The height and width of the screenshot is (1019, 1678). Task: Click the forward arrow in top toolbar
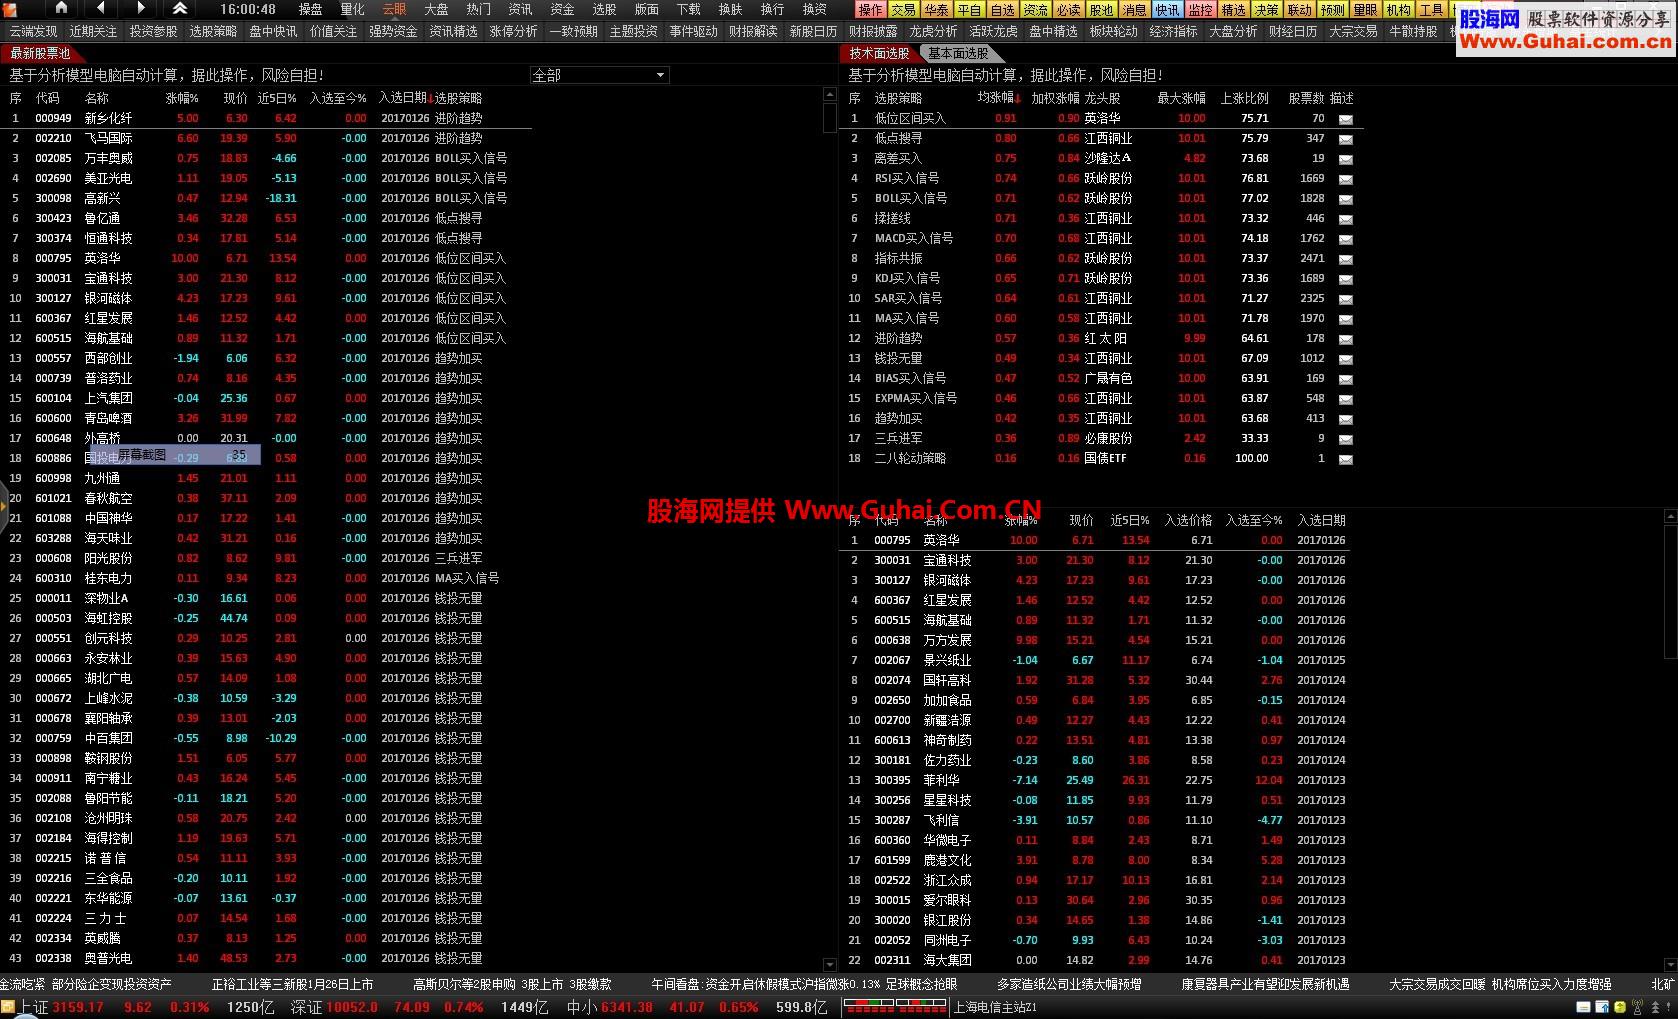coord(141,8)
